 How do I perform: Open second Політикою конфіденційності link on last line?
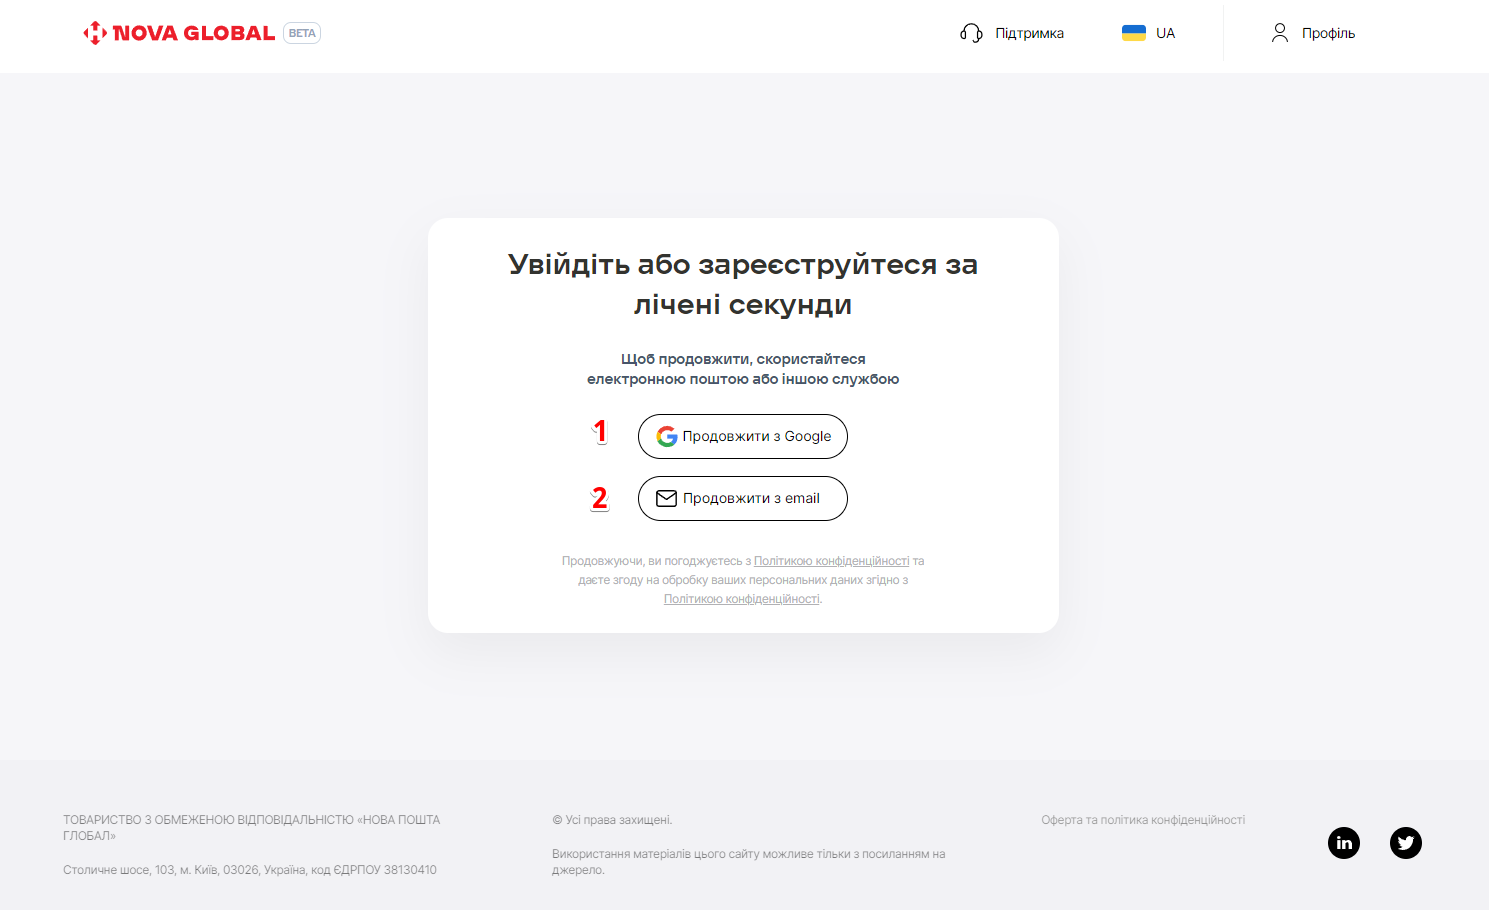(x=741, y=599)
